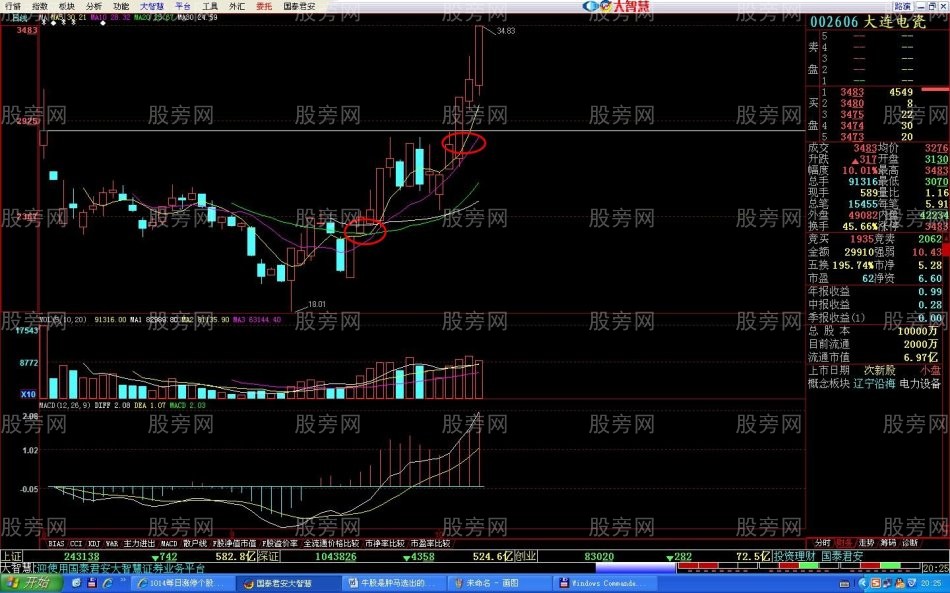Select the F股净值市值 indicator tab
The image size is (950, 593).
click(234, 543)
